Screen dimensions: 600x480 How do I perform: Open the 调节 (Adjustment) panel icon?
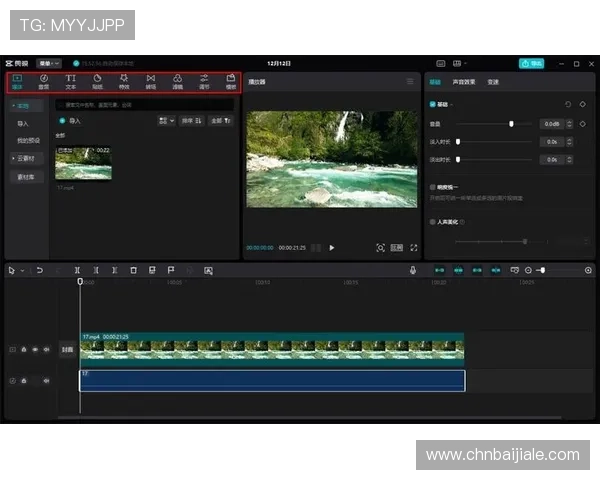[204, 80]
